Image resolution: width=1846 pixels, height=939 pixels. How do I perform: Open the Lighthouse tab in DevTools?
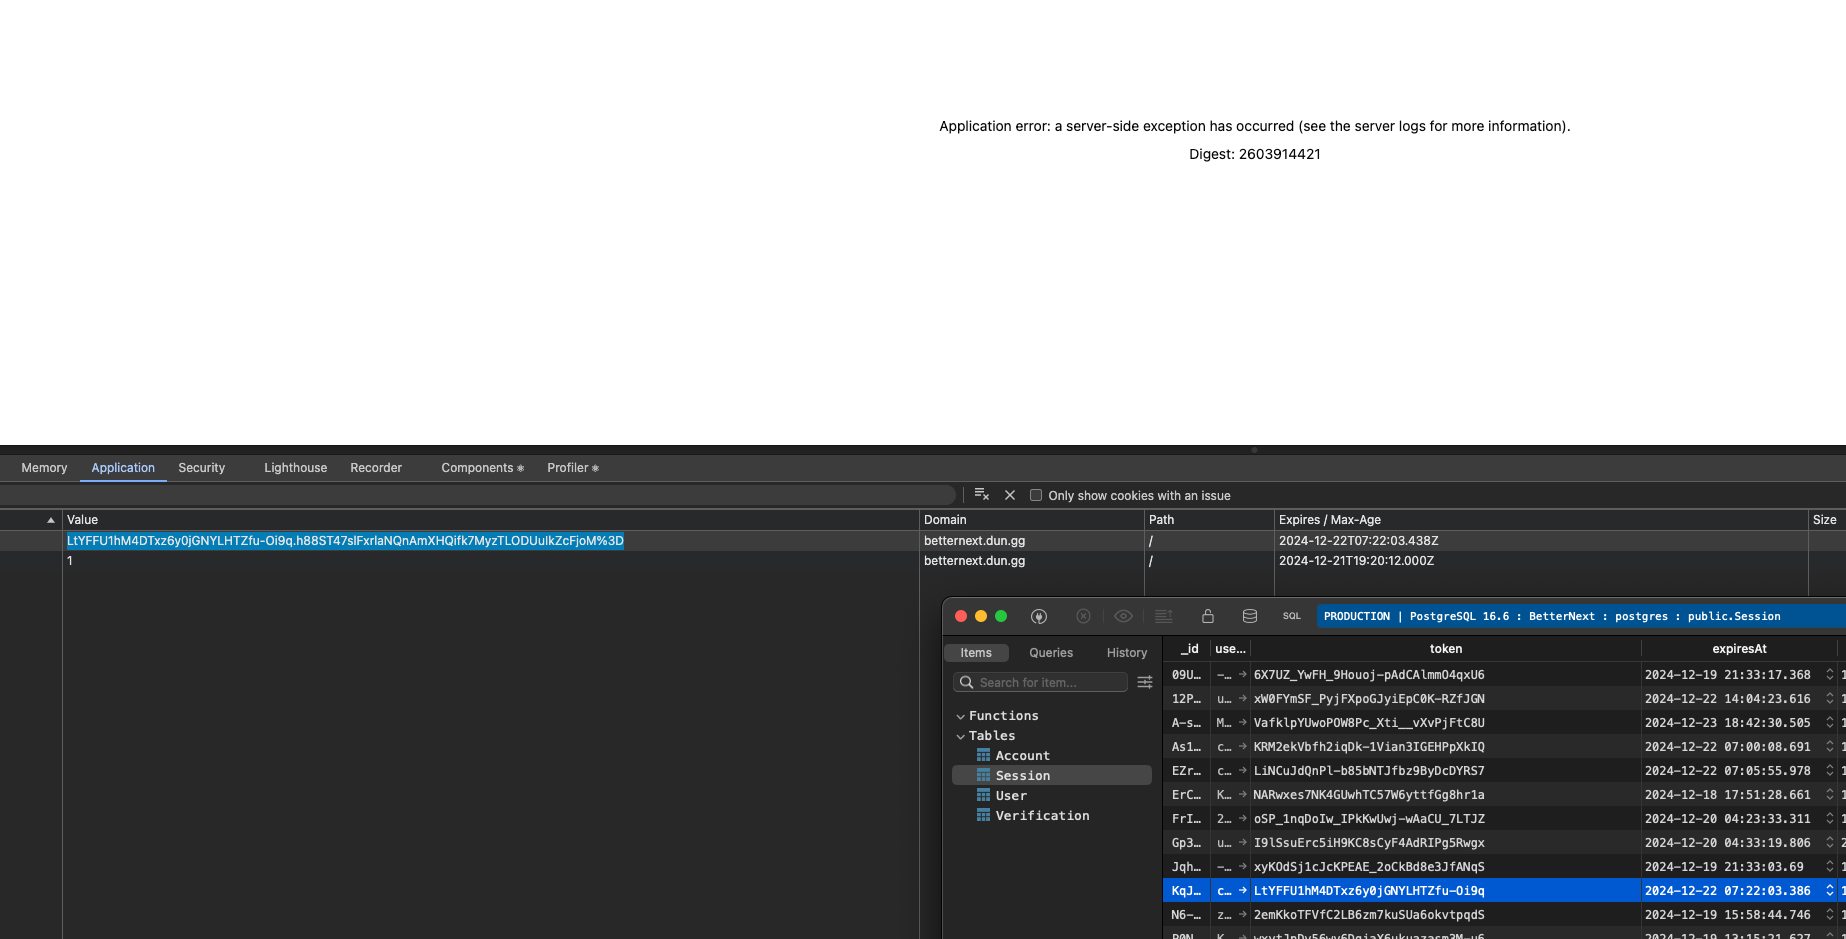tap(295, 468)
